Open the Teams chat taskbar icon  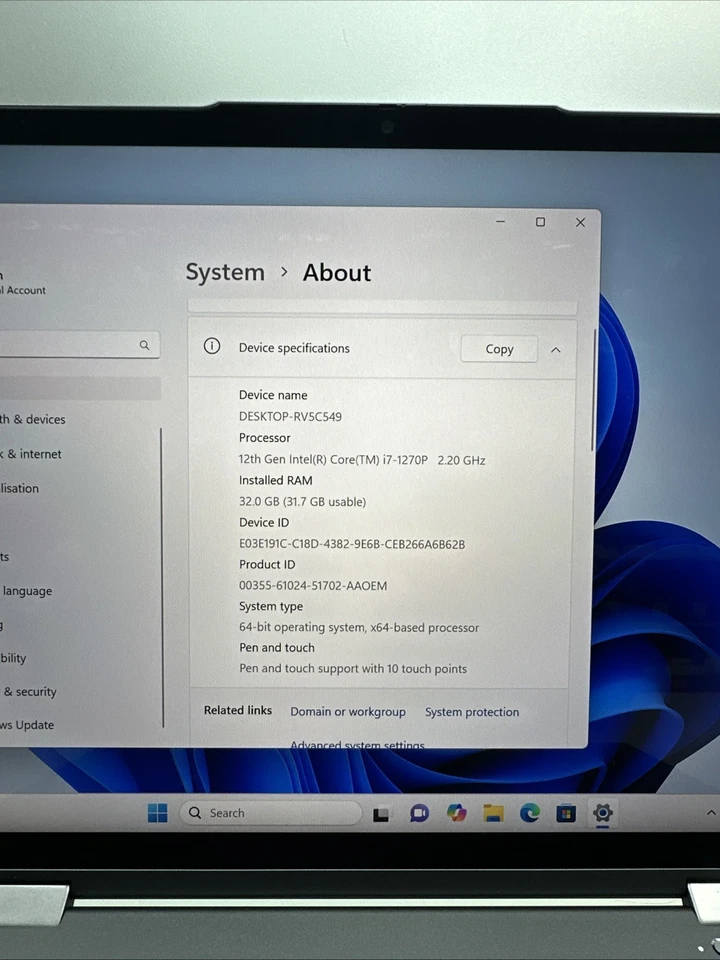click(419, 814)
